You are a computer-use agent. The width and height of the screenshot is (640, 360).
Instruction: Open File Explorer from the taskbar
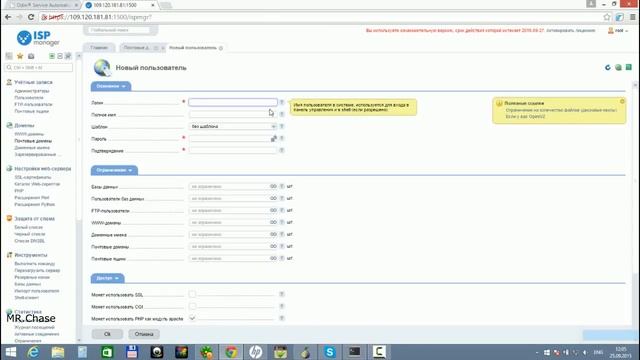pos(58,352)
